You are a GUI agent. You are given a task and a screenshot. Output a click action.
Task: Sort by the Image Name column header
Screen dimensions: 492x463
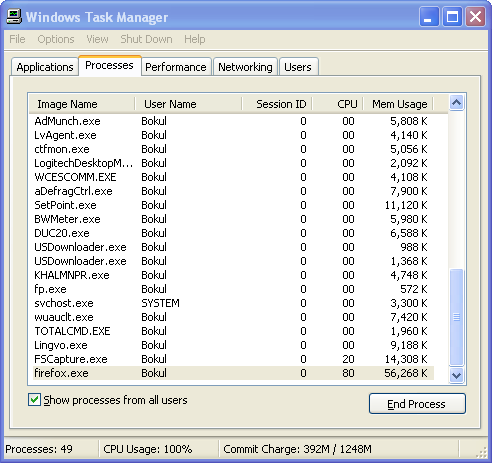point(82,104)
